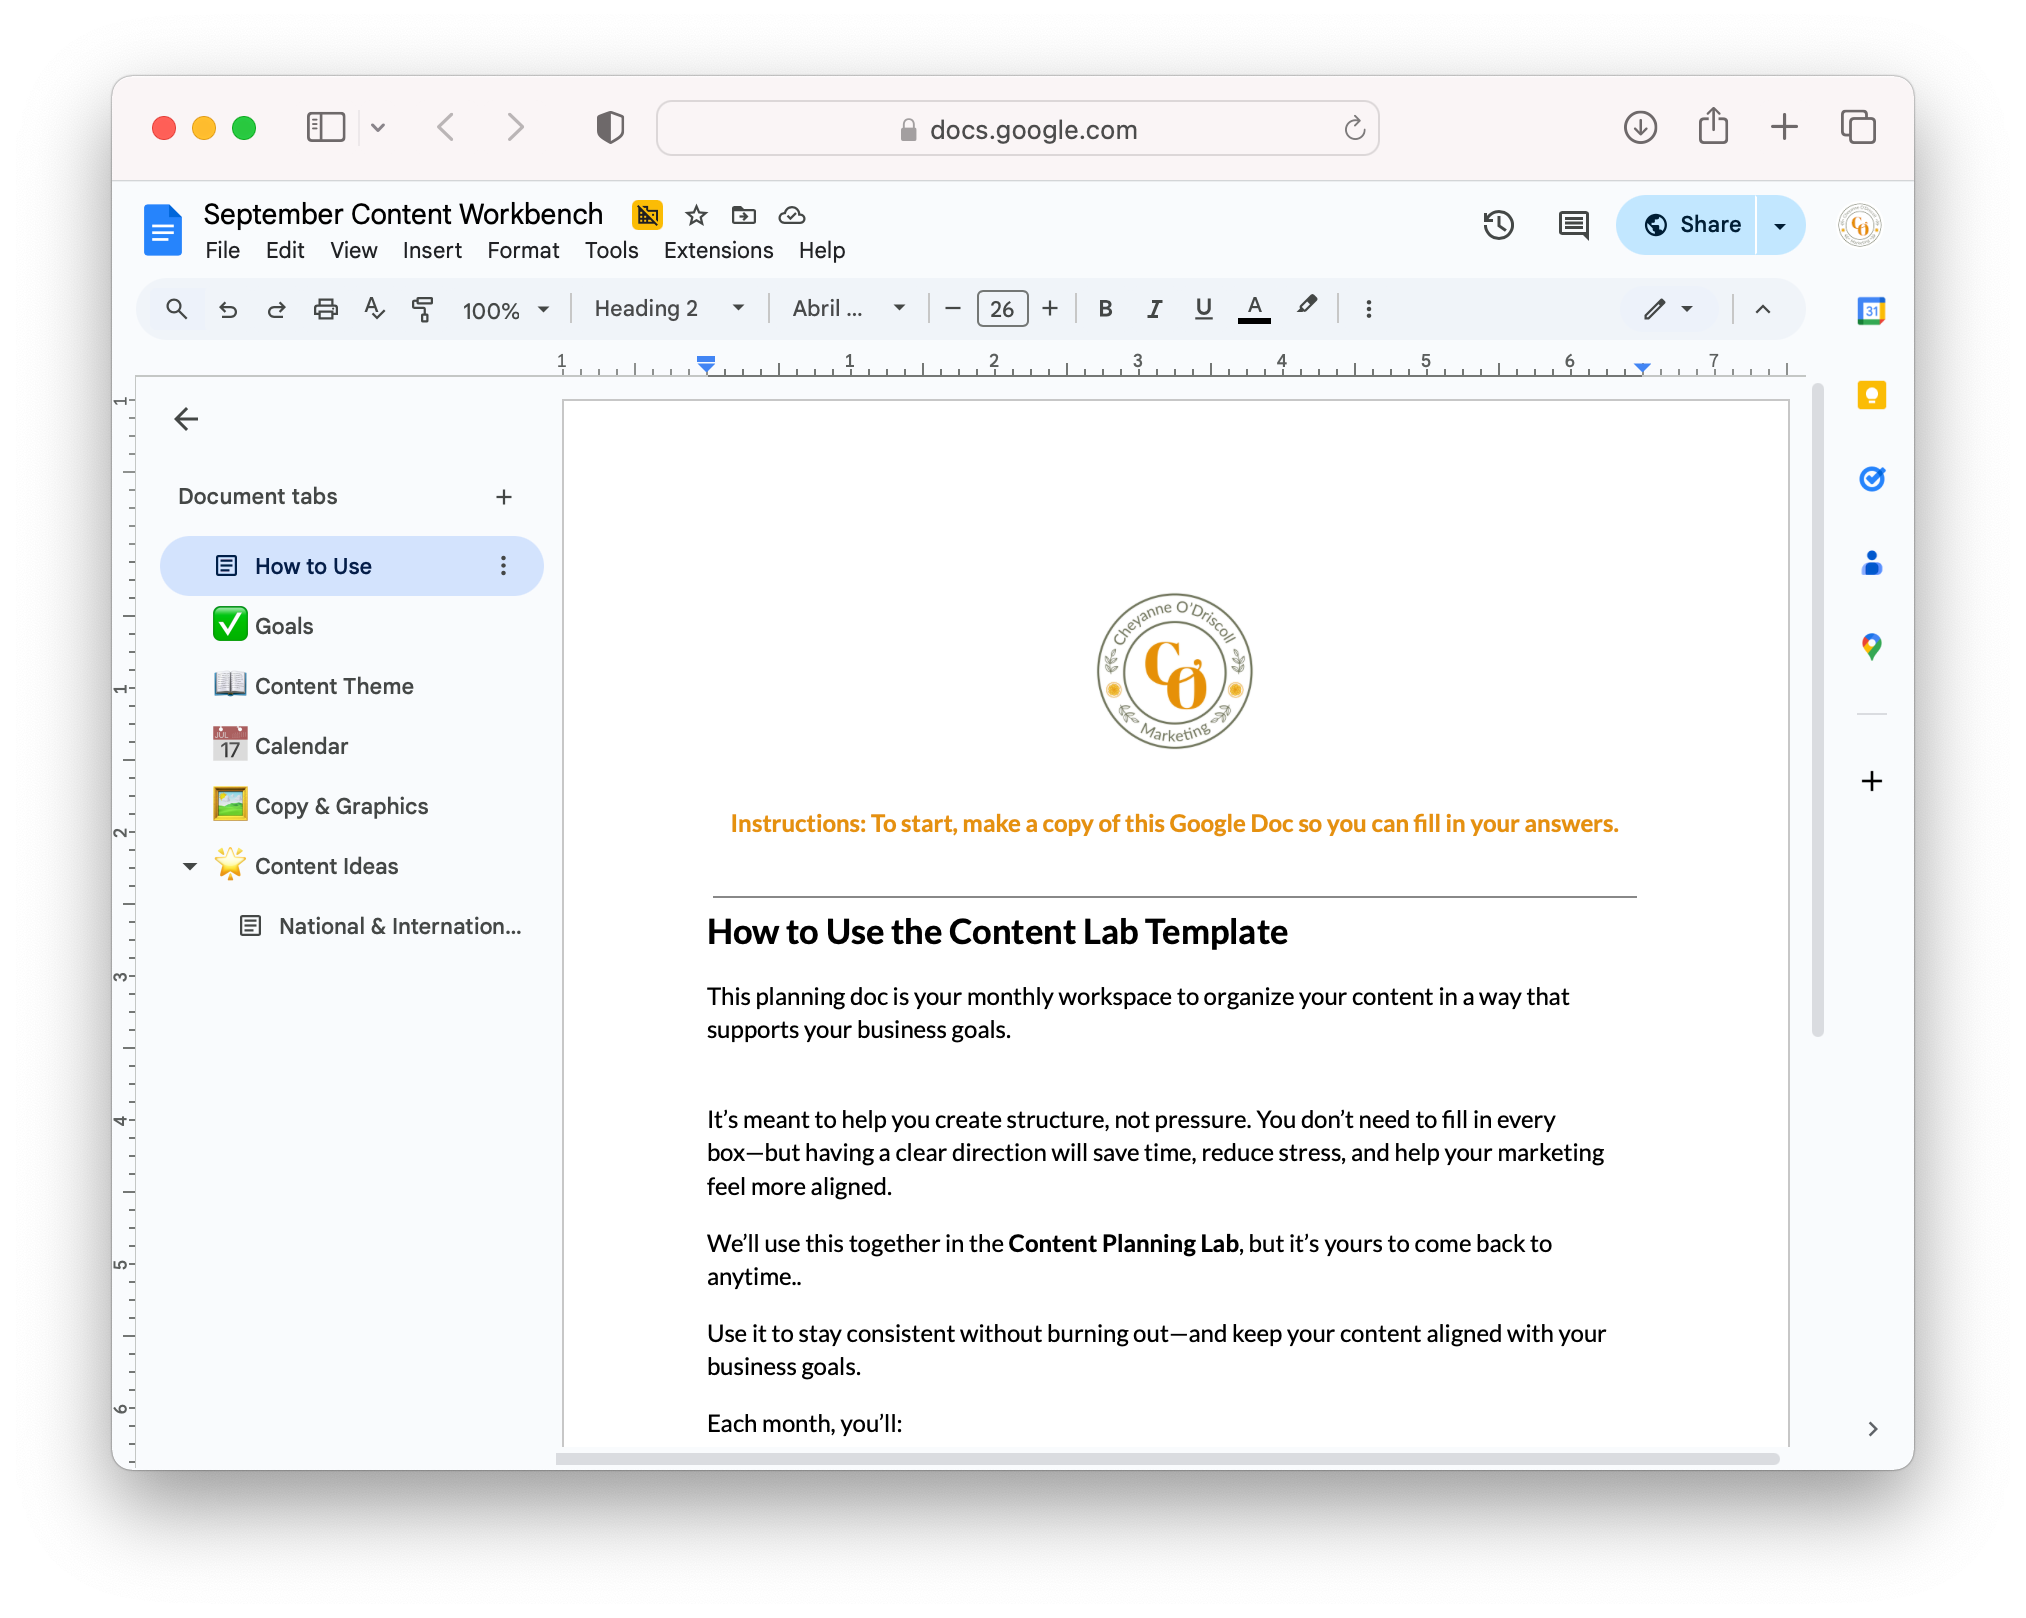Viewport: 2026px width, 1618px height.
Task: Toggle italic formatting
Action: (1154, 309)
